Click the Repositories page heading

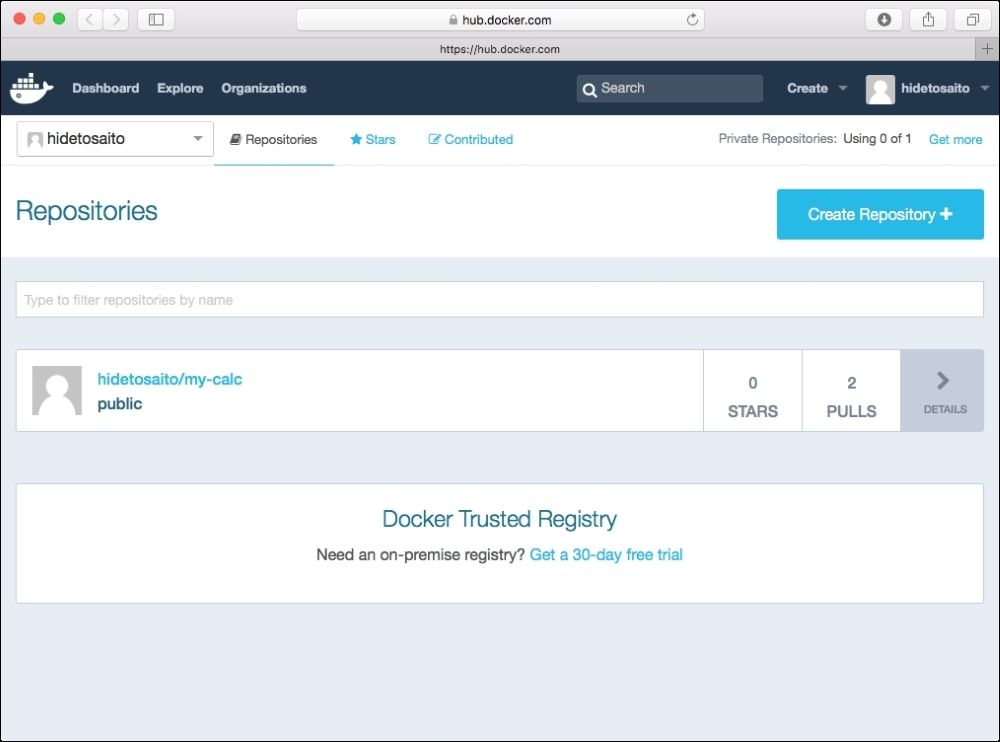[x=87, y=211]
